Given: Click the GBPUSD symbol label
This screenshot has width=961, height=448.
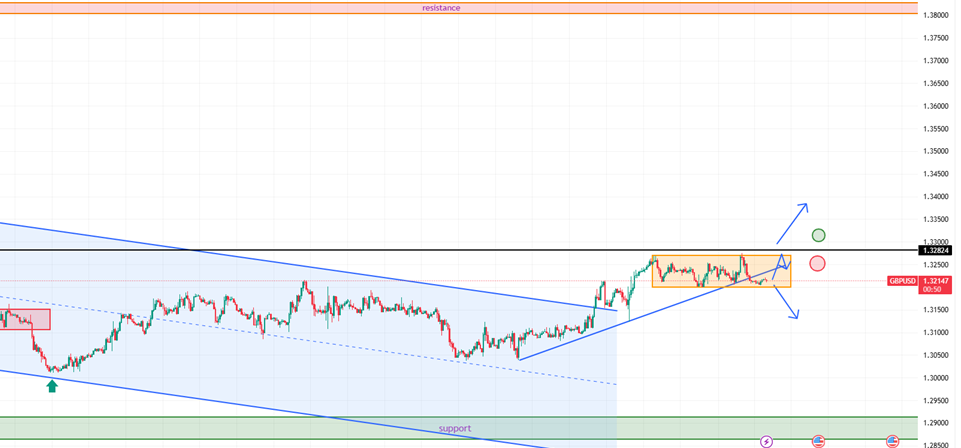Looking at the screenshot, I should tap(902, 281).
